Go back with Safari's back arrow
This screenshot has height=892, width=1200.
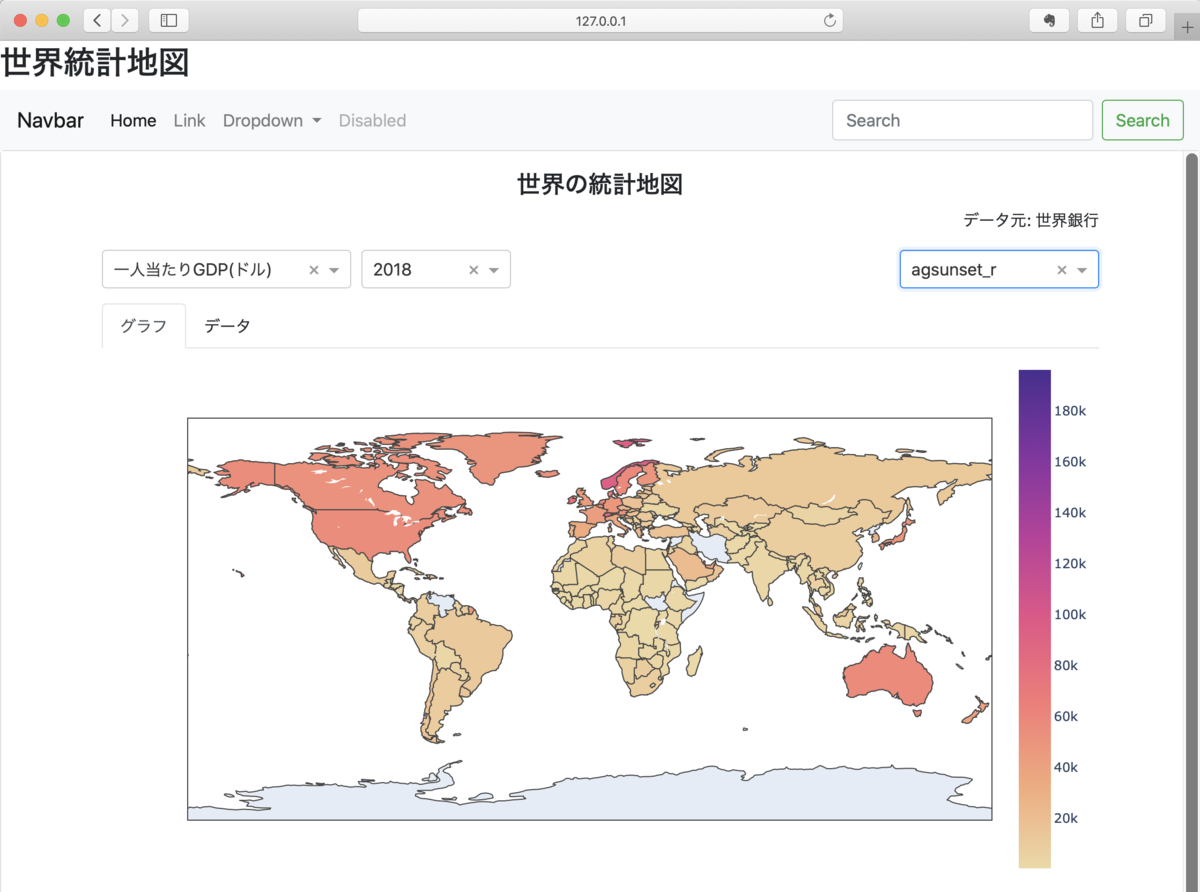pyautogui.click(x=97, y=20)
